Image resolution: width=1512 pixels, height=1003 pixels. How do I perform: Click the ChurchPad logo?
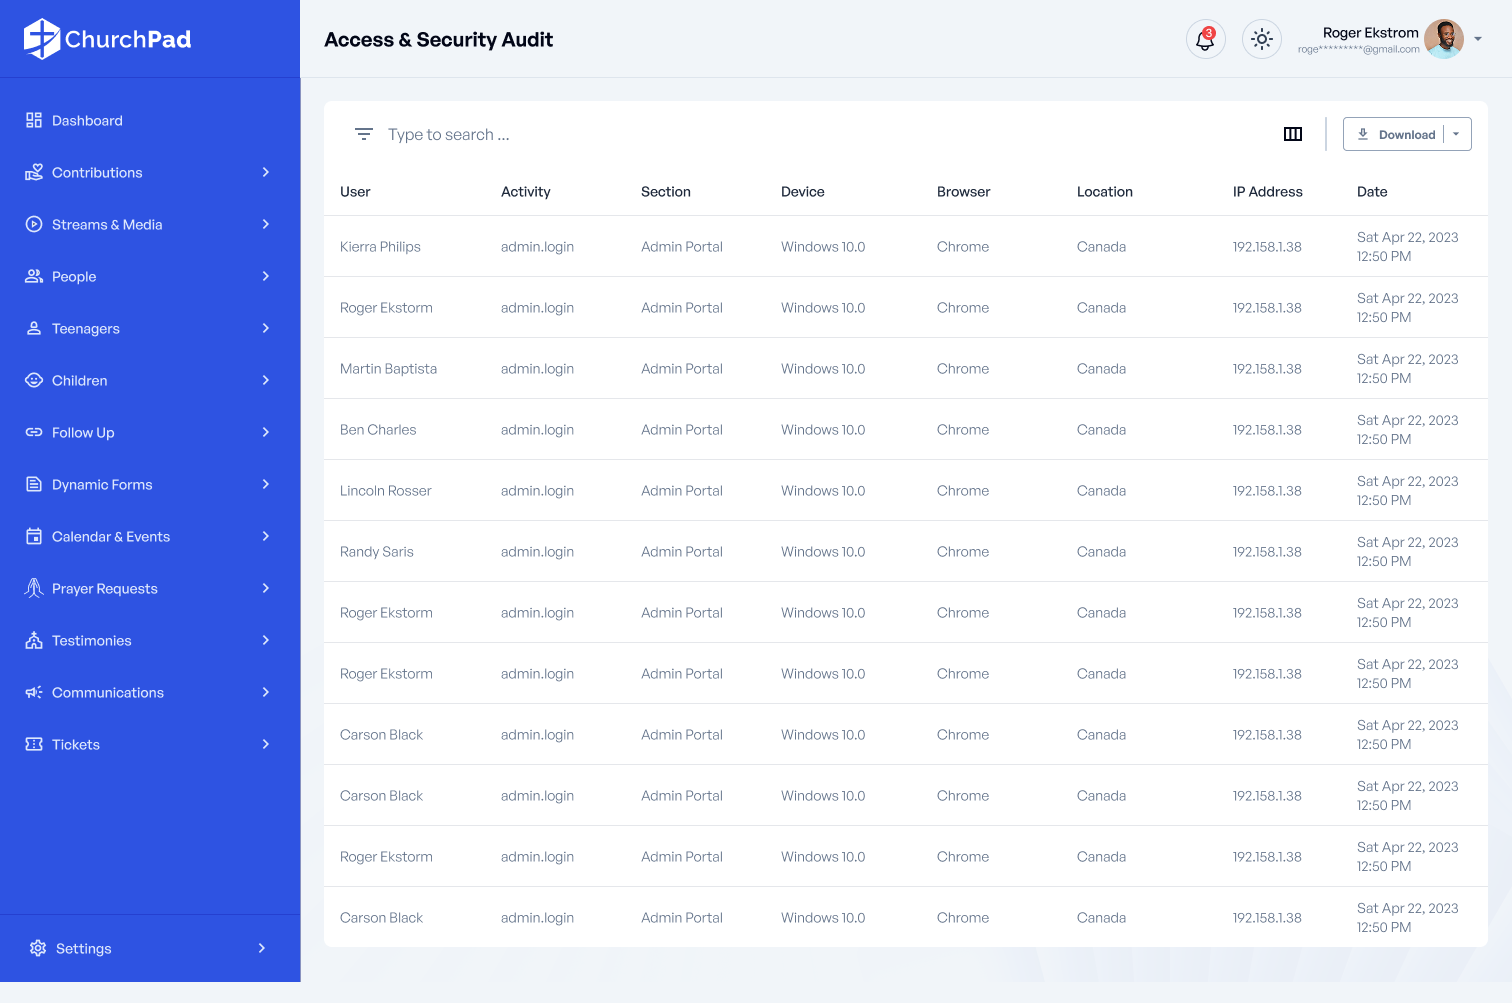point(108,39)
